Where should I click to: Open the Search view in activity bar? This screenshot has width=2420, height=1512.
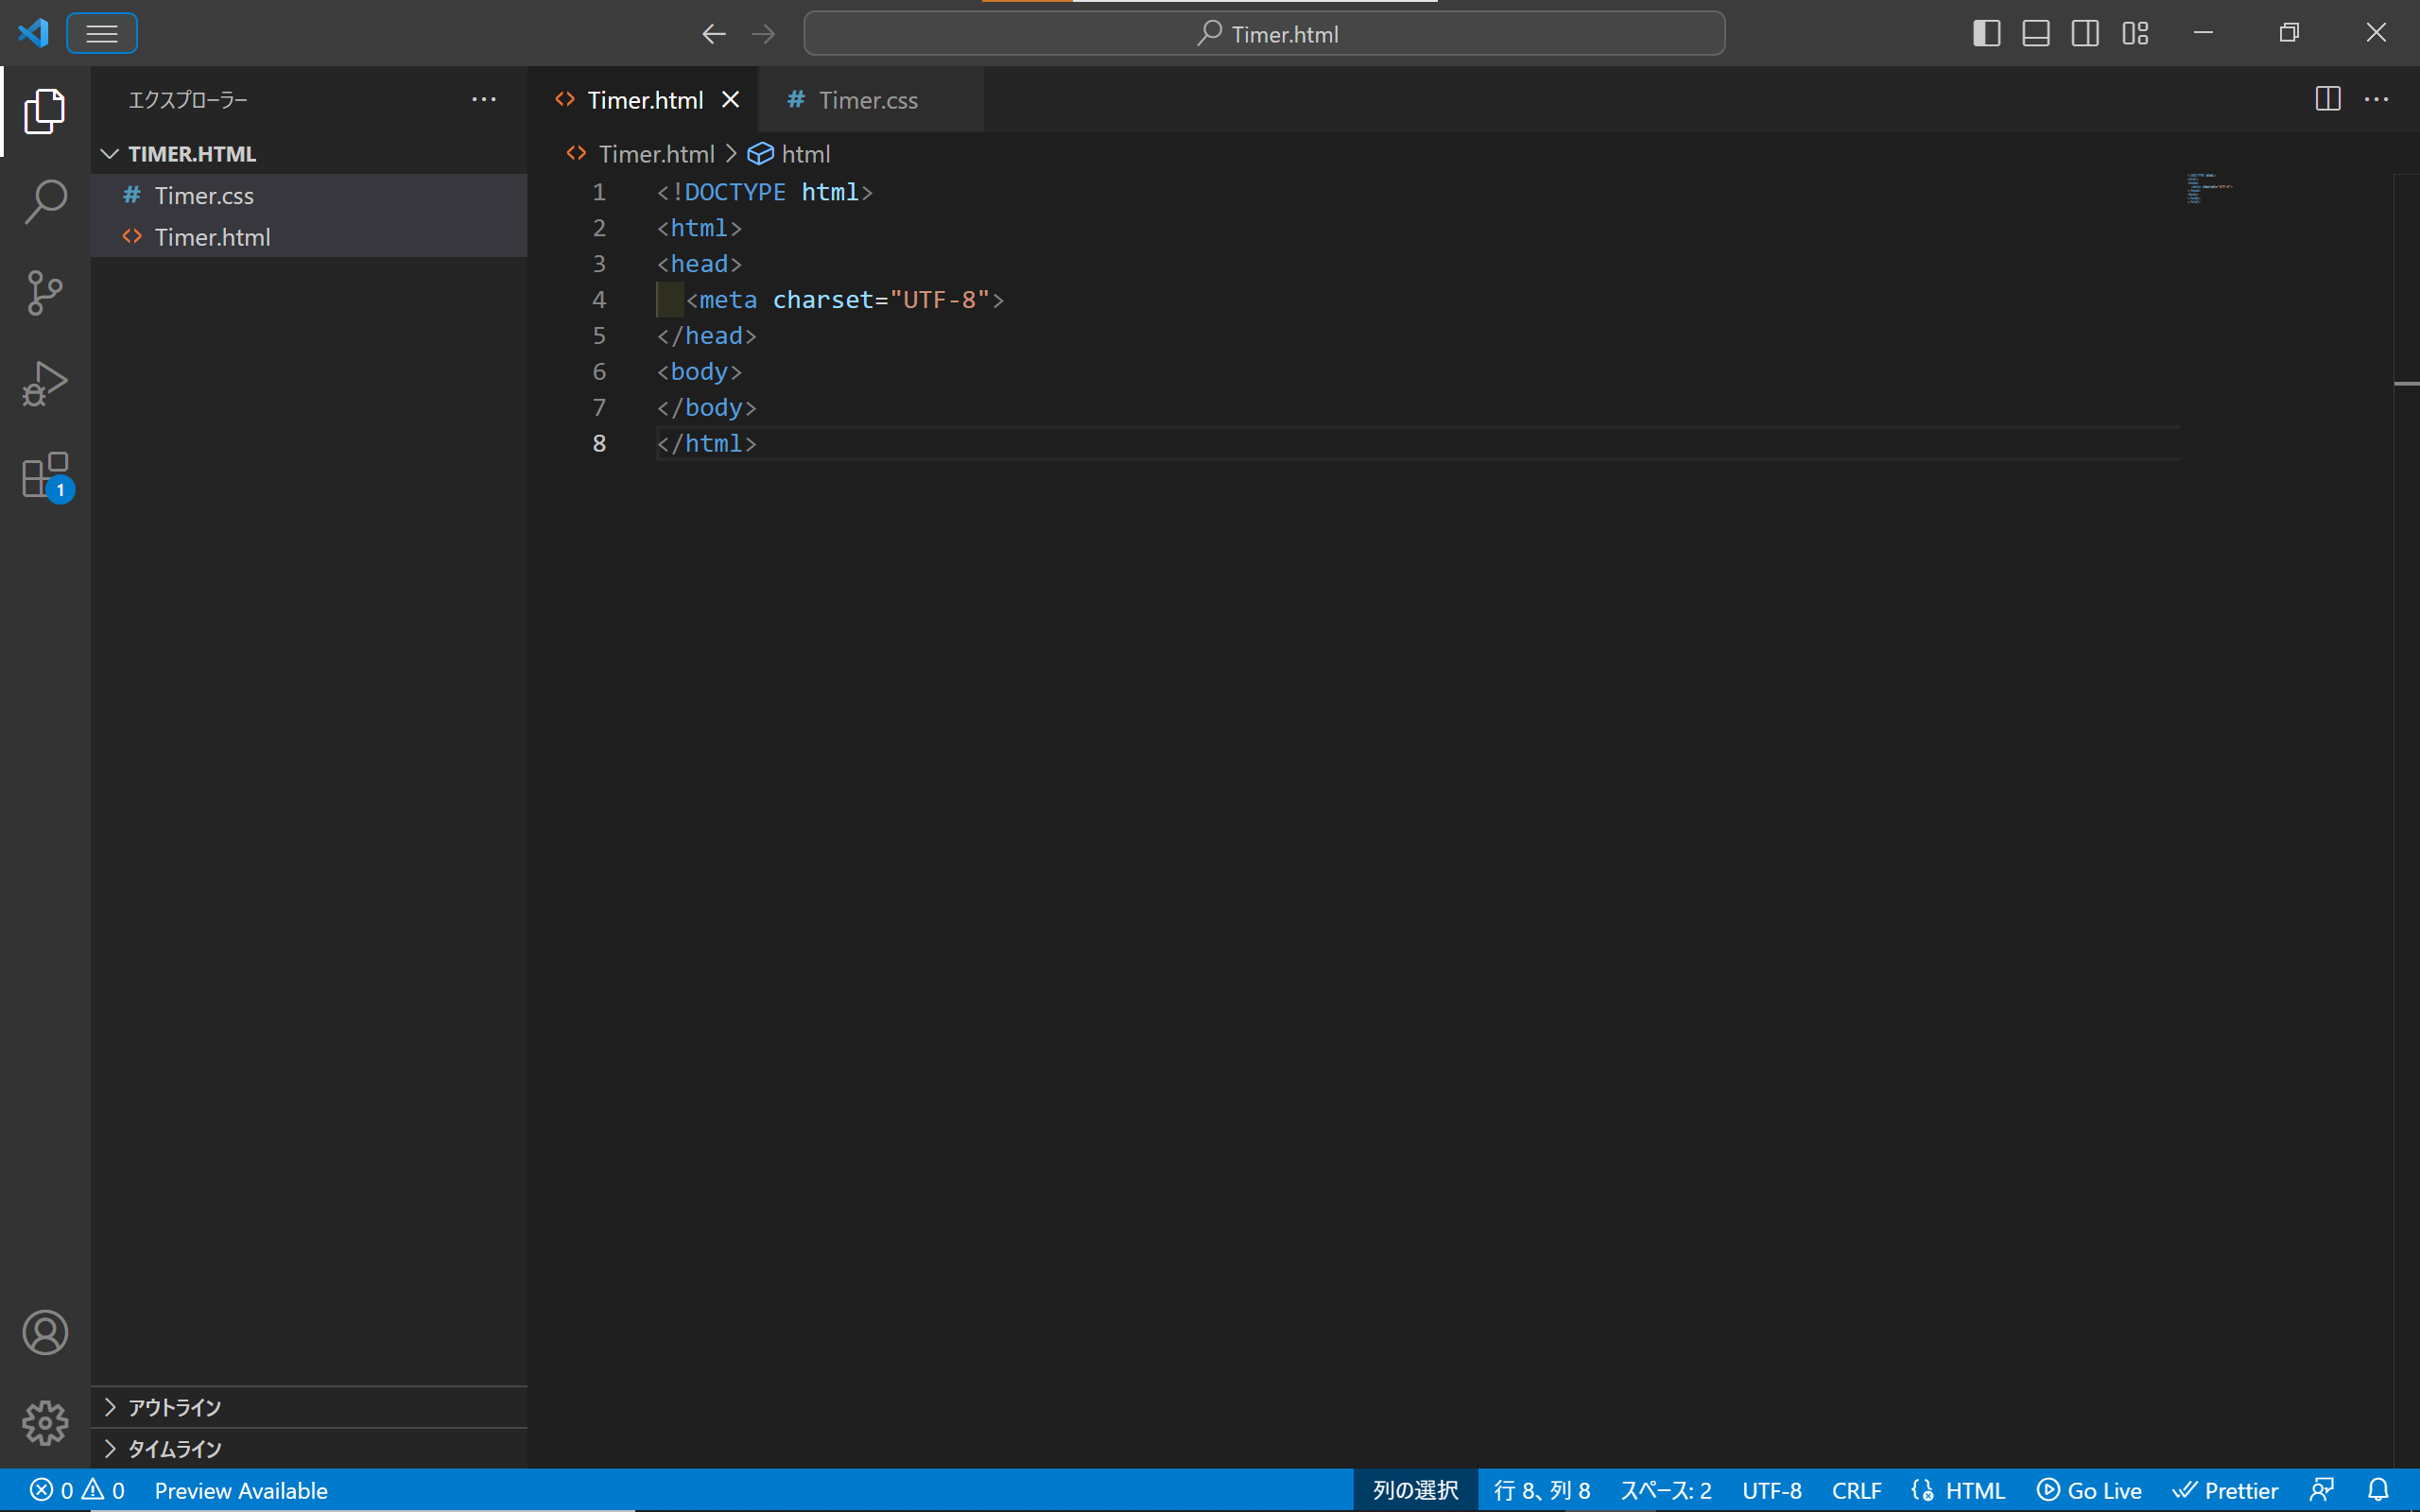click(x=45, y=201)
